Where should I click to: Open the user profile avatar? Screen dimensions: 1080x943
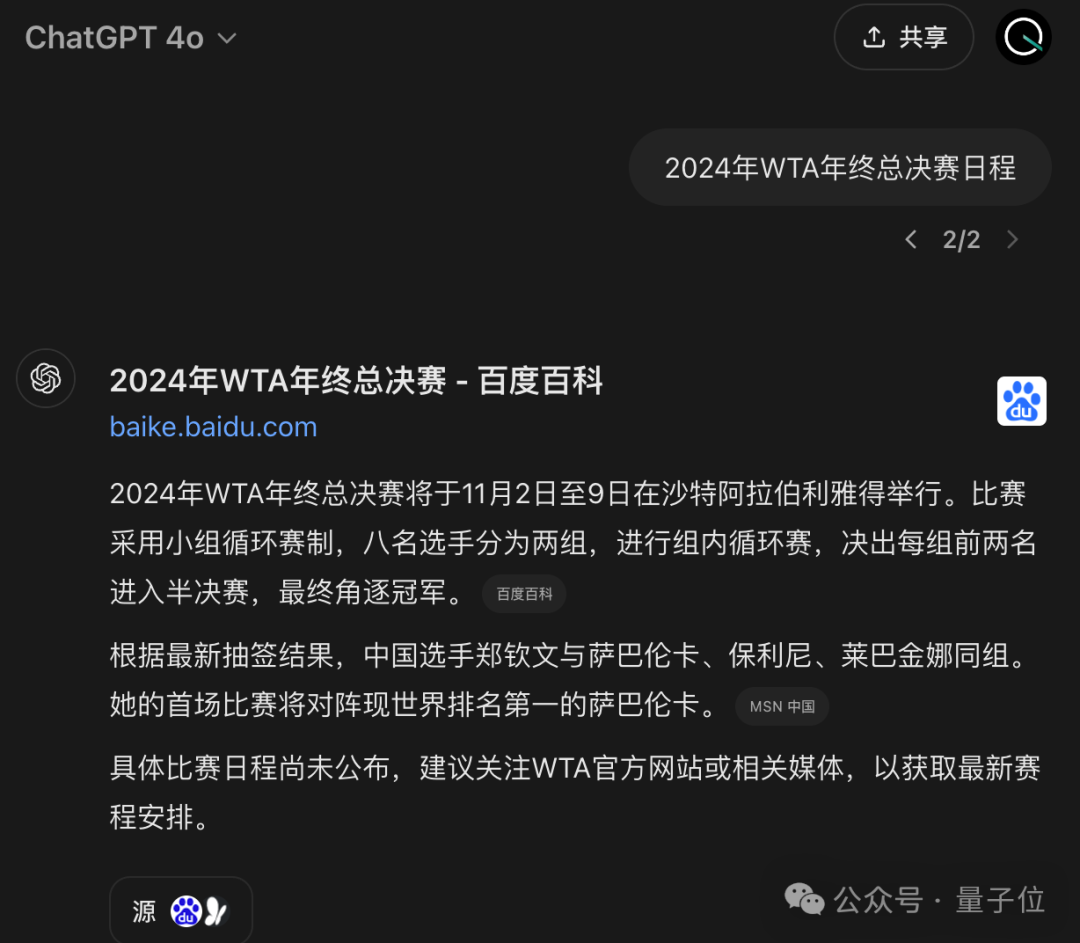1023,37
